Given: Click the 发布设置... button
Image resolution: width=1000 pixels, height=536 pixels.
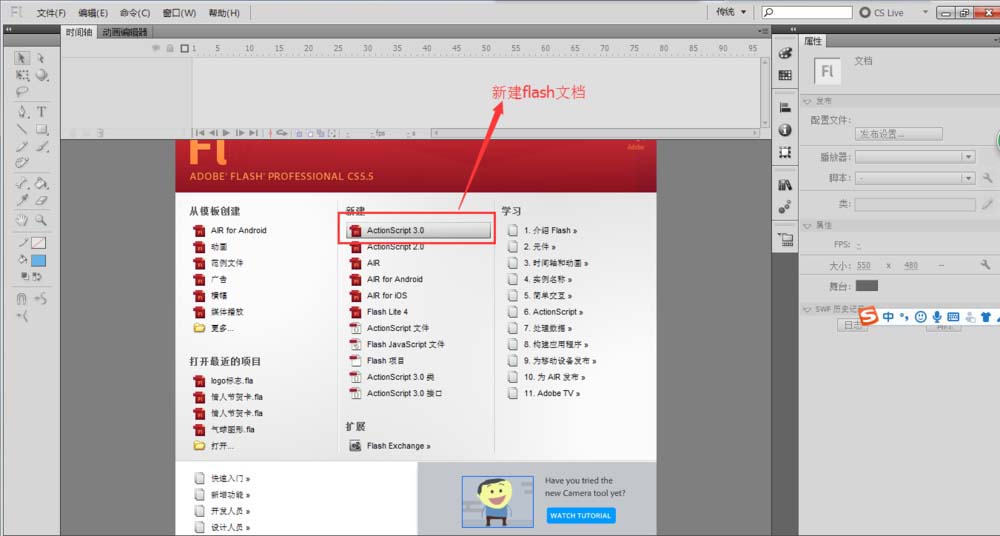Looking at the screenshot, I should [899, 134].
